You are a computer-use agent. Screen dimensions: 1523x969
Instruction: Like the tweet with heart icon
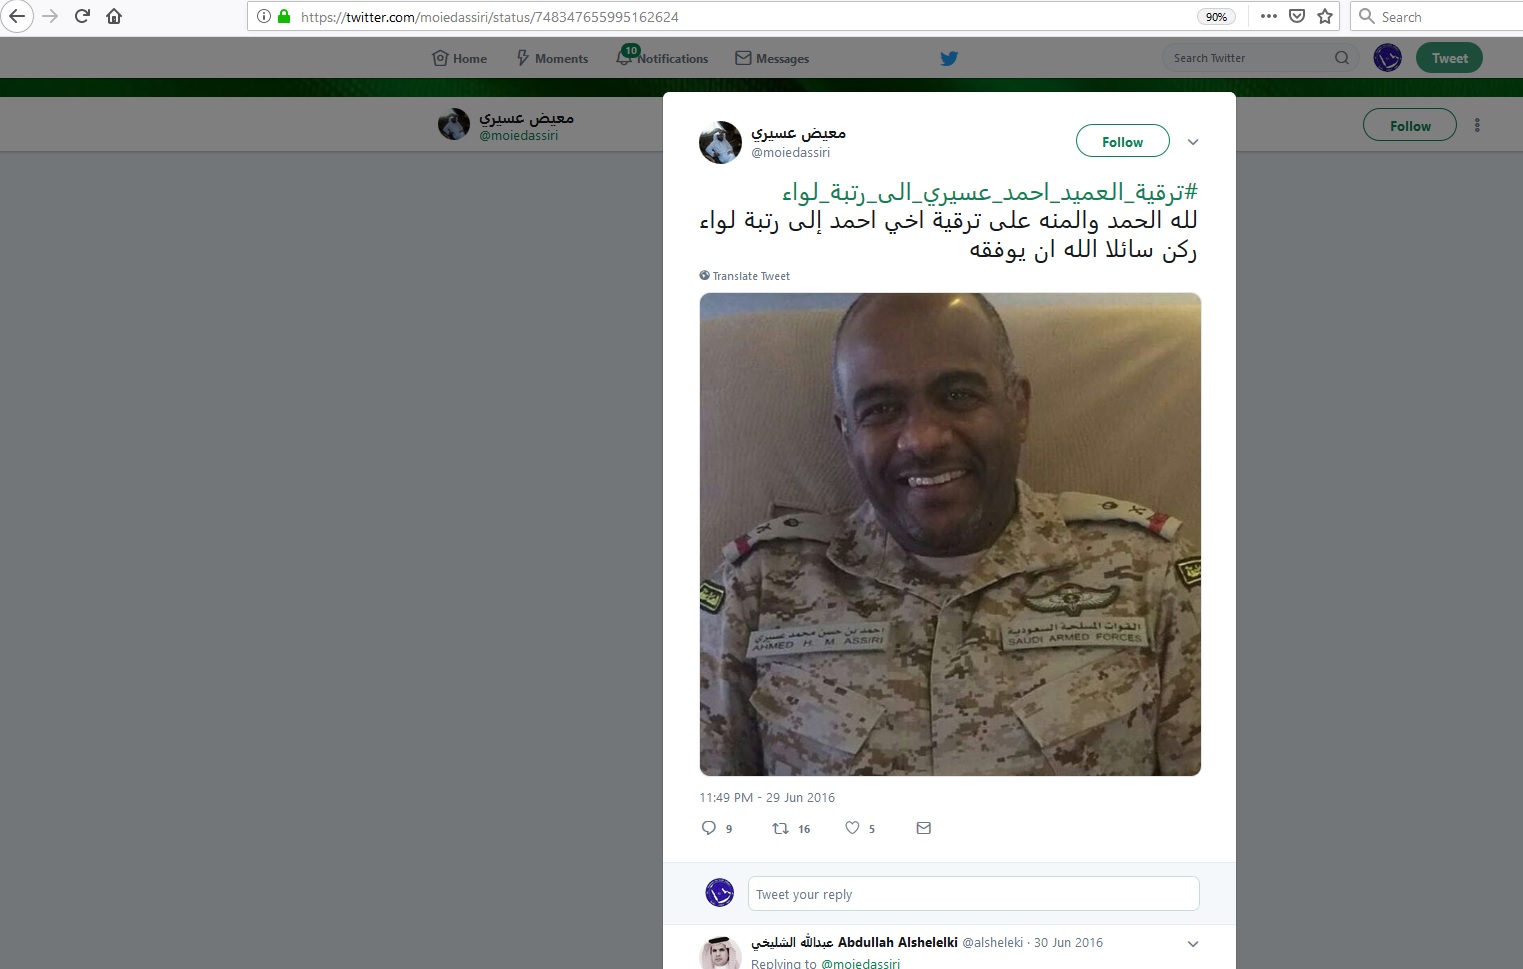point(852,828)
